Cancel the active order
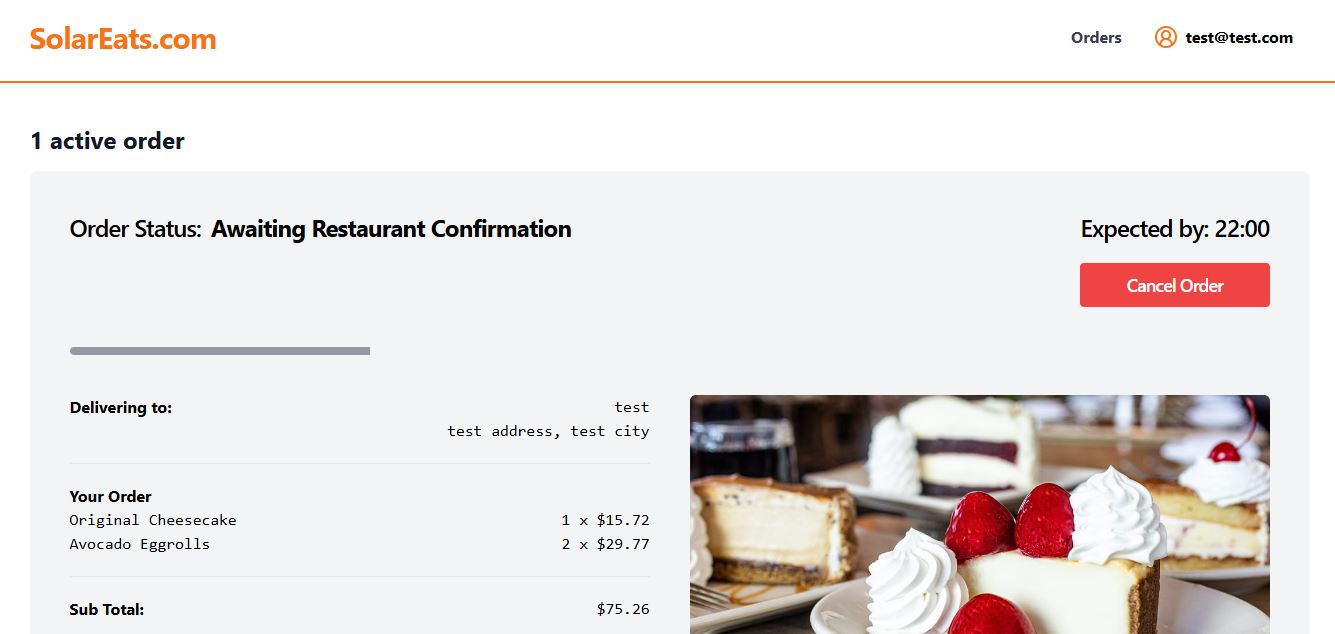 [1175, 285]
